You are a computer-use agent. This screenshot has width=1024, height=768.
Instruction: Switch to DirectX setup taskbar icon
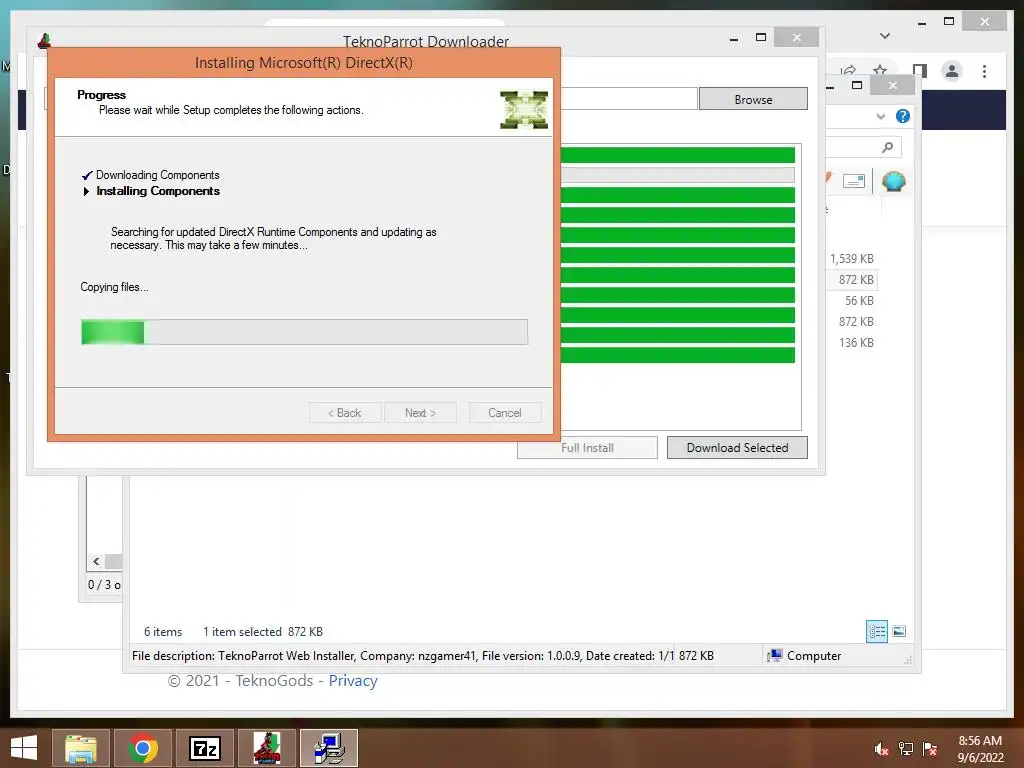point(329,748)
